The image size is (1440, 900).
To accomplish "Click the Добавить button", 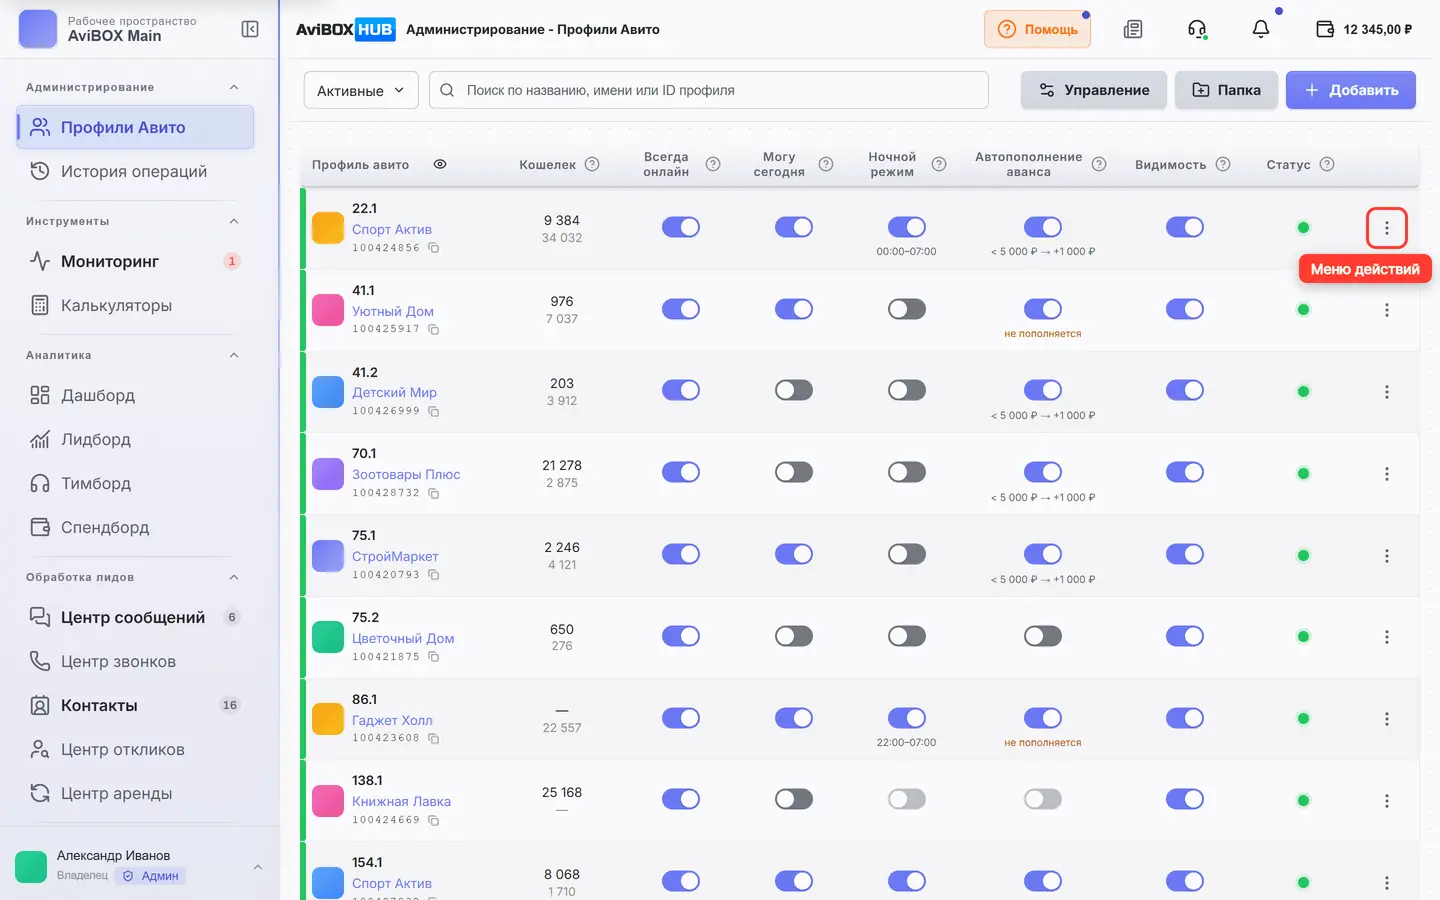I will point(1351,90).
